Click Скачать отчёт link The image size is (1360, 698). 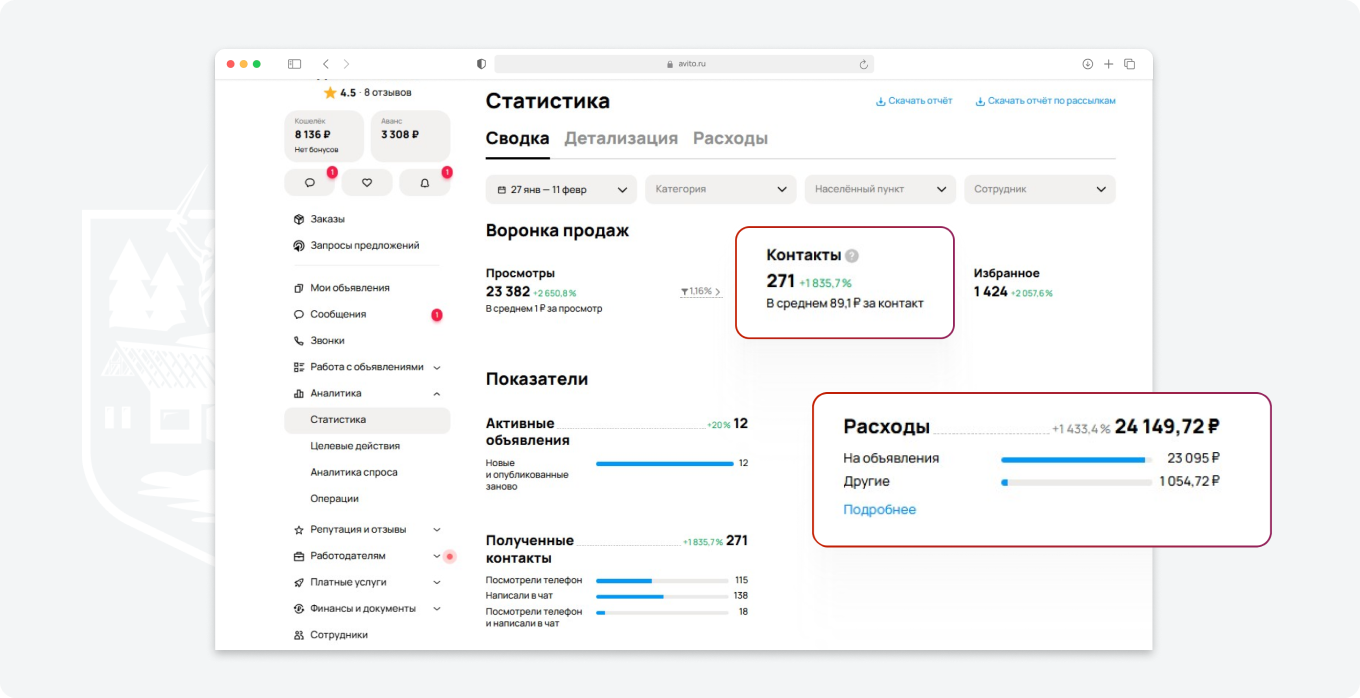click(x=914, y=101)
